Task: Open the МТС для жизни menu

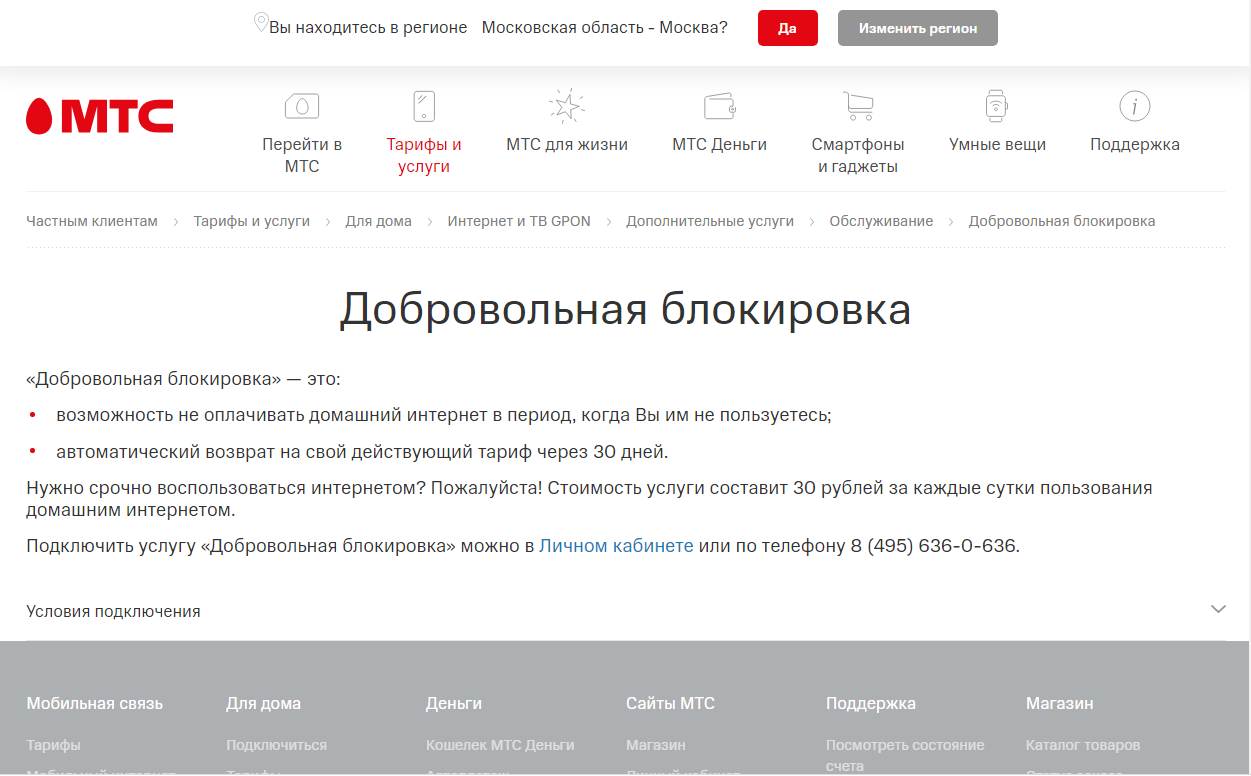Action: tap(567, 144)
